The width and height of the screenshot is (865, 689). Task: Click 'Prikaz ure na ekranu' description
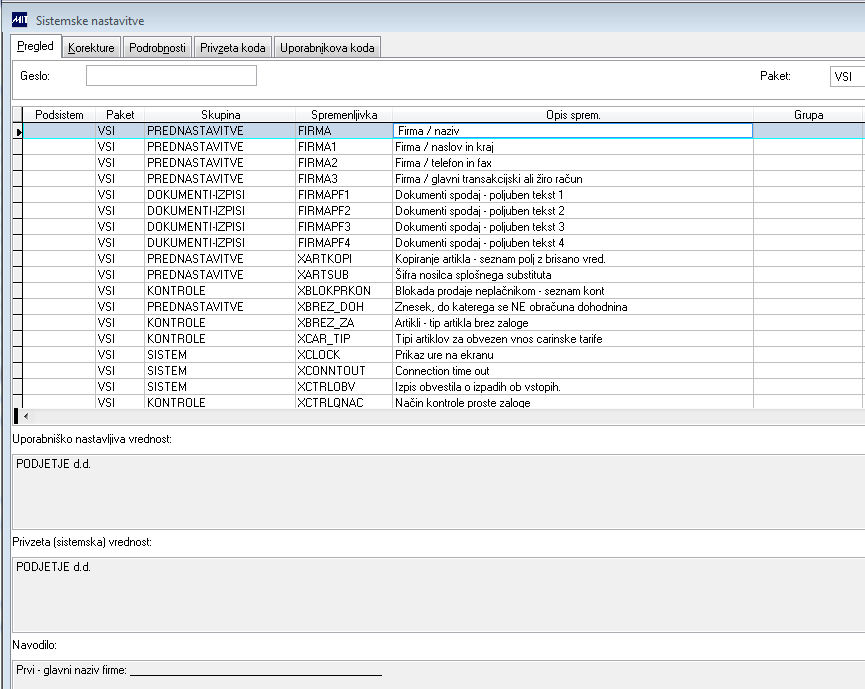[573, 355]
